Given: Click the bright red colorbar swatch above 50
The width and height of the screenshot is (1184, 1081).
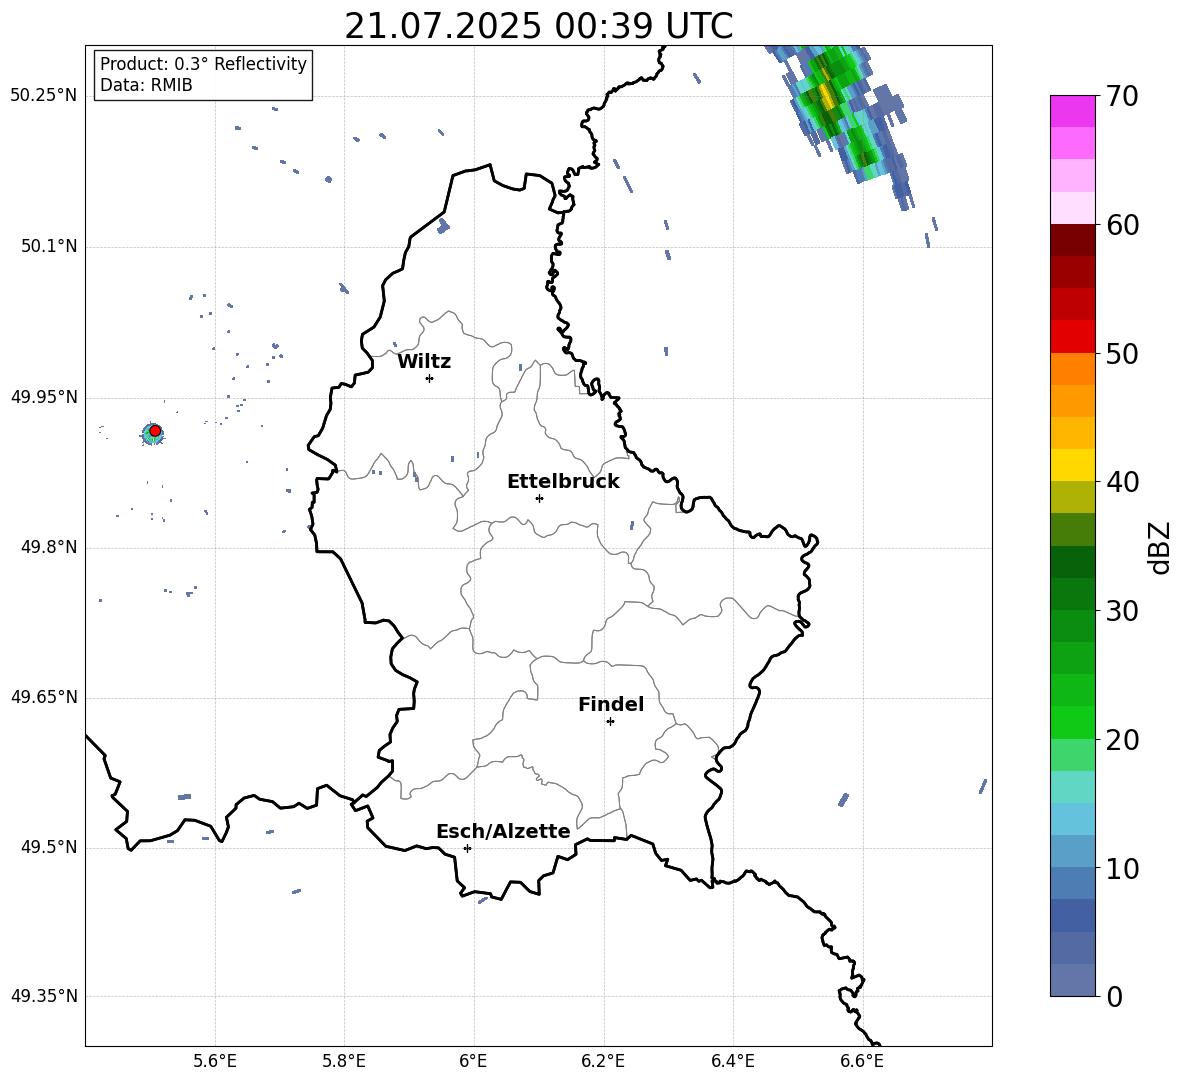Looking at the screenshot, I should tap(1072, 337).
